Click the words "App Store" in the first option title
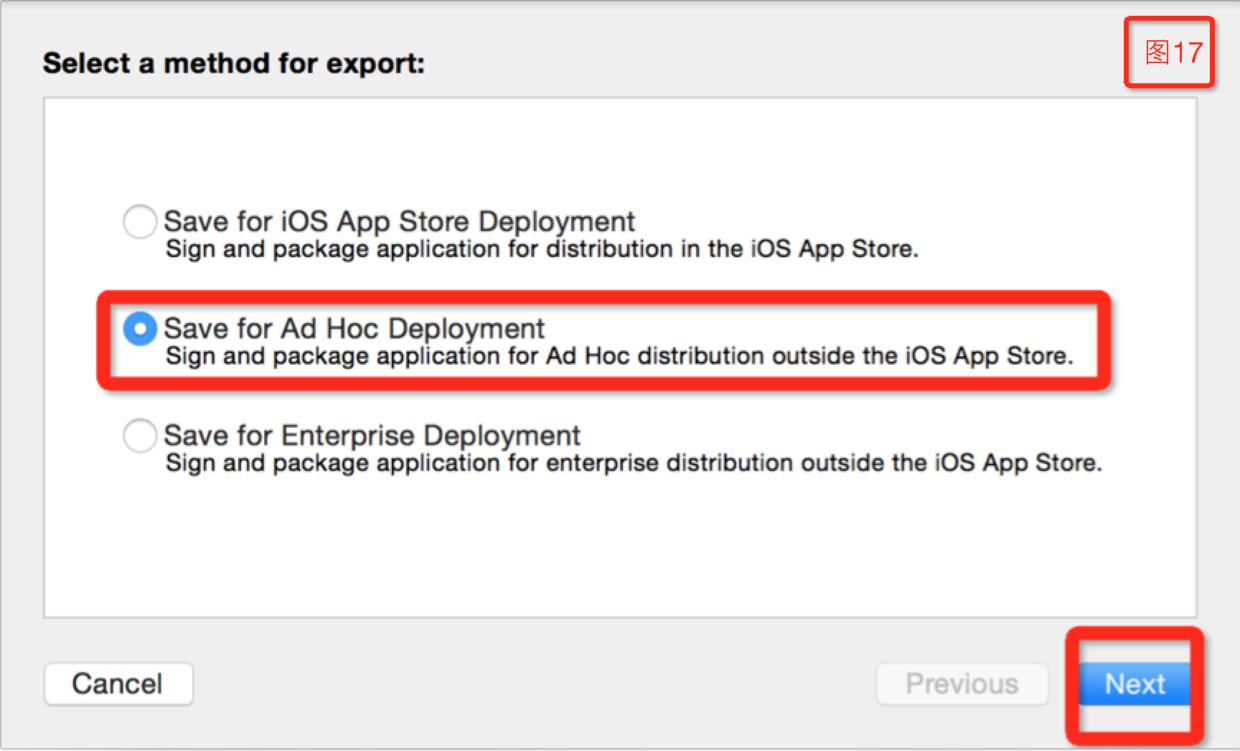 pyautogui.click(x=405, y=221)
